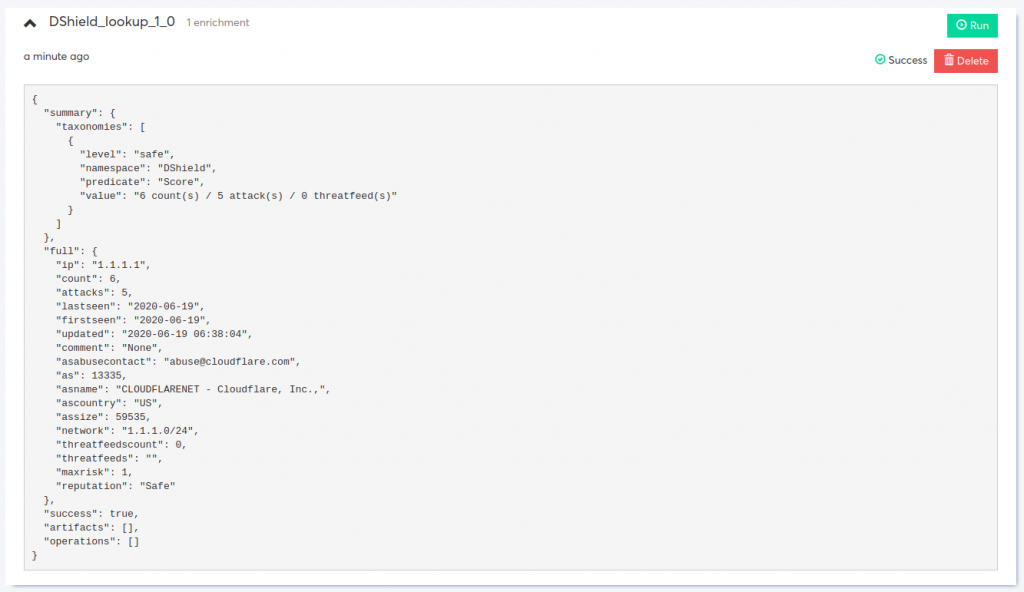1024x592 pixels.
Task: Click the "reputation": "Safe" line
Action: tap(116, 485)
